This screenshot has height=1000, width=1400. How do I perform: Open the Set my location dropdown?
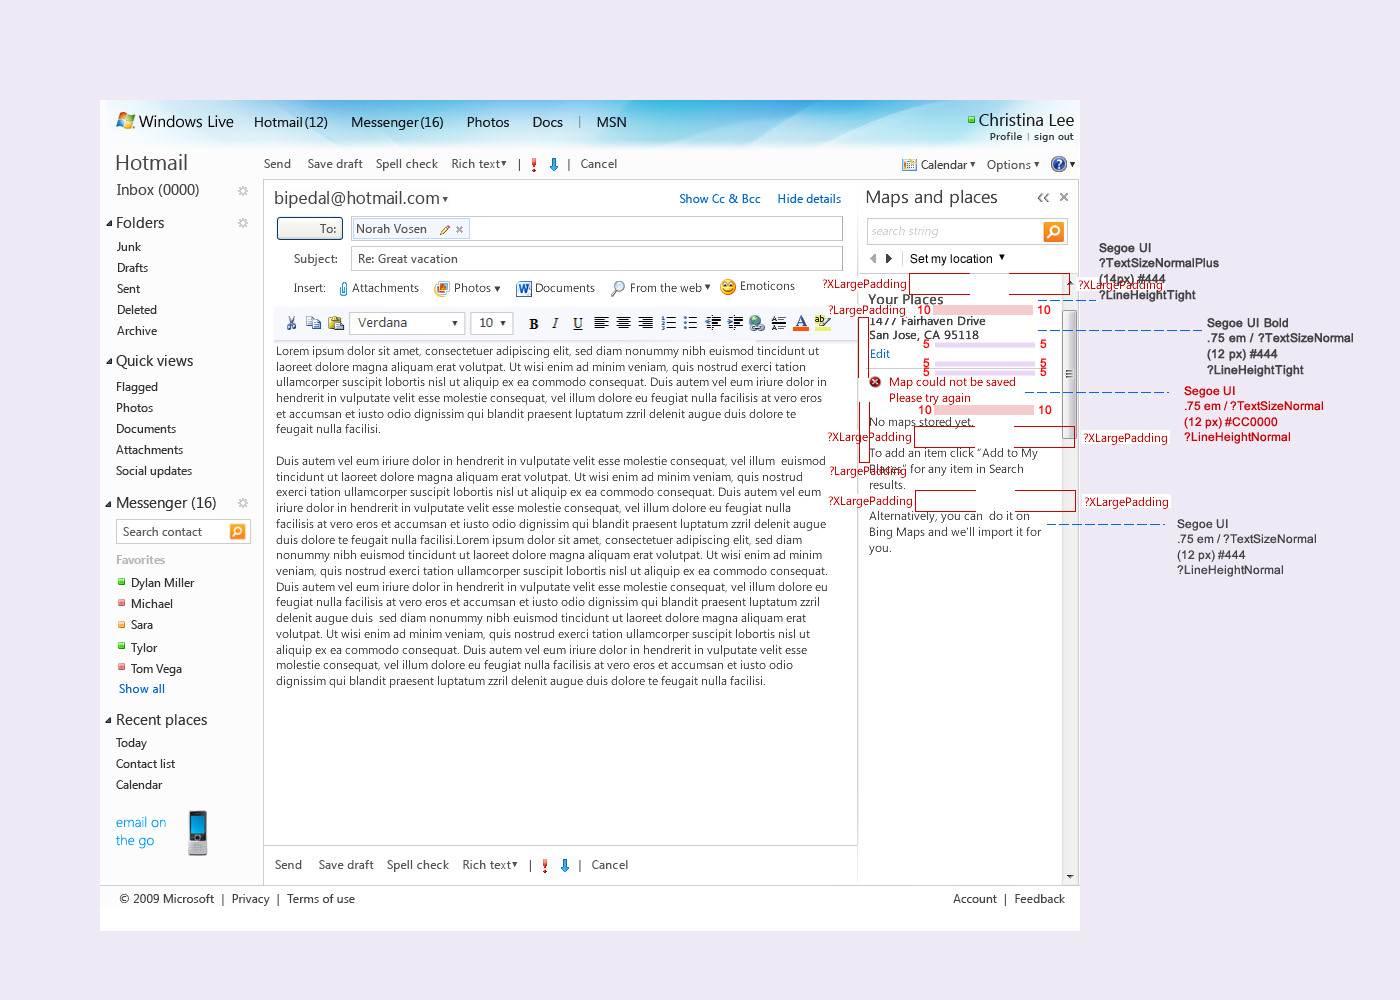tap(957, 258)
